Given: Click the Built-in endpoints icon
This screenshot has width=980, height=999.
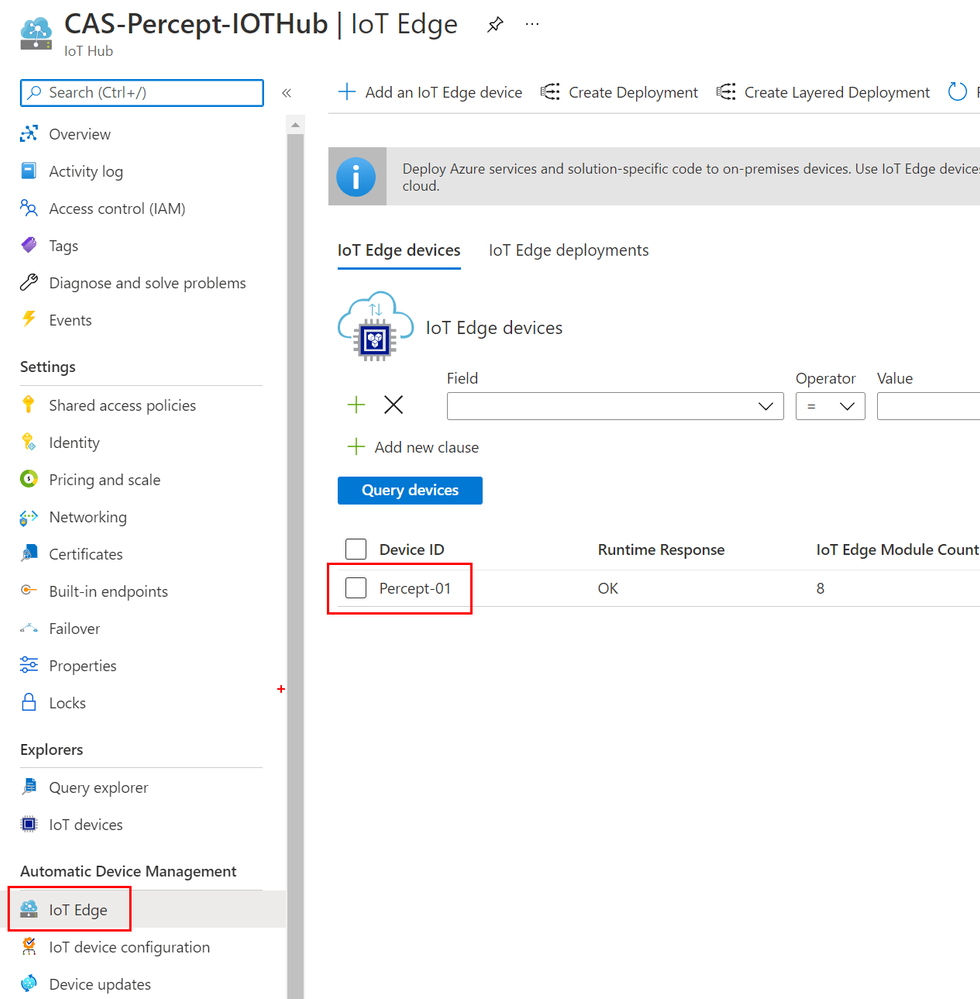Looking at the screenshot, I should coord(29,591).
